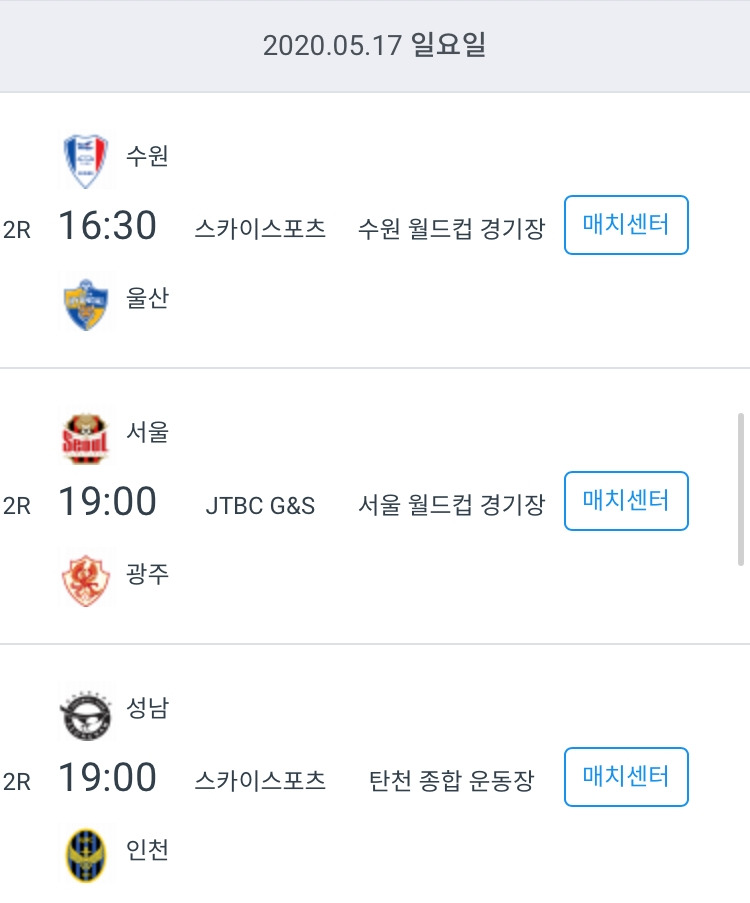
Task: Click the JTBC G&S broadcaster label
Action: click(260, 506)
